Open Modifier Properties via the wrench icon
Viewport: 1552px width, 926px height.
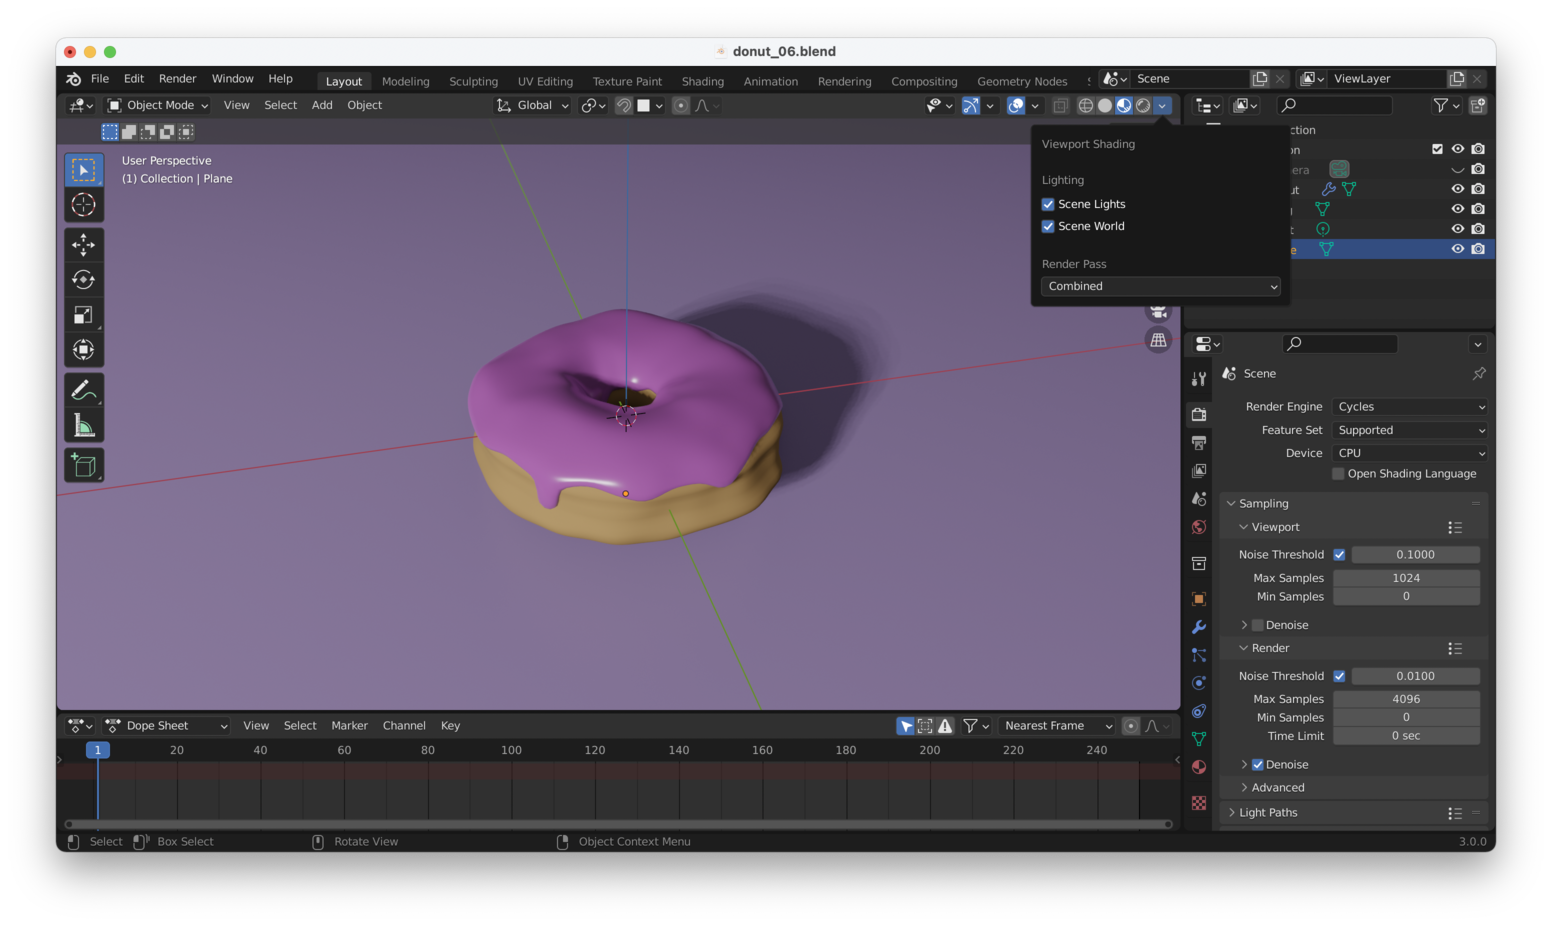point(1198,627)
